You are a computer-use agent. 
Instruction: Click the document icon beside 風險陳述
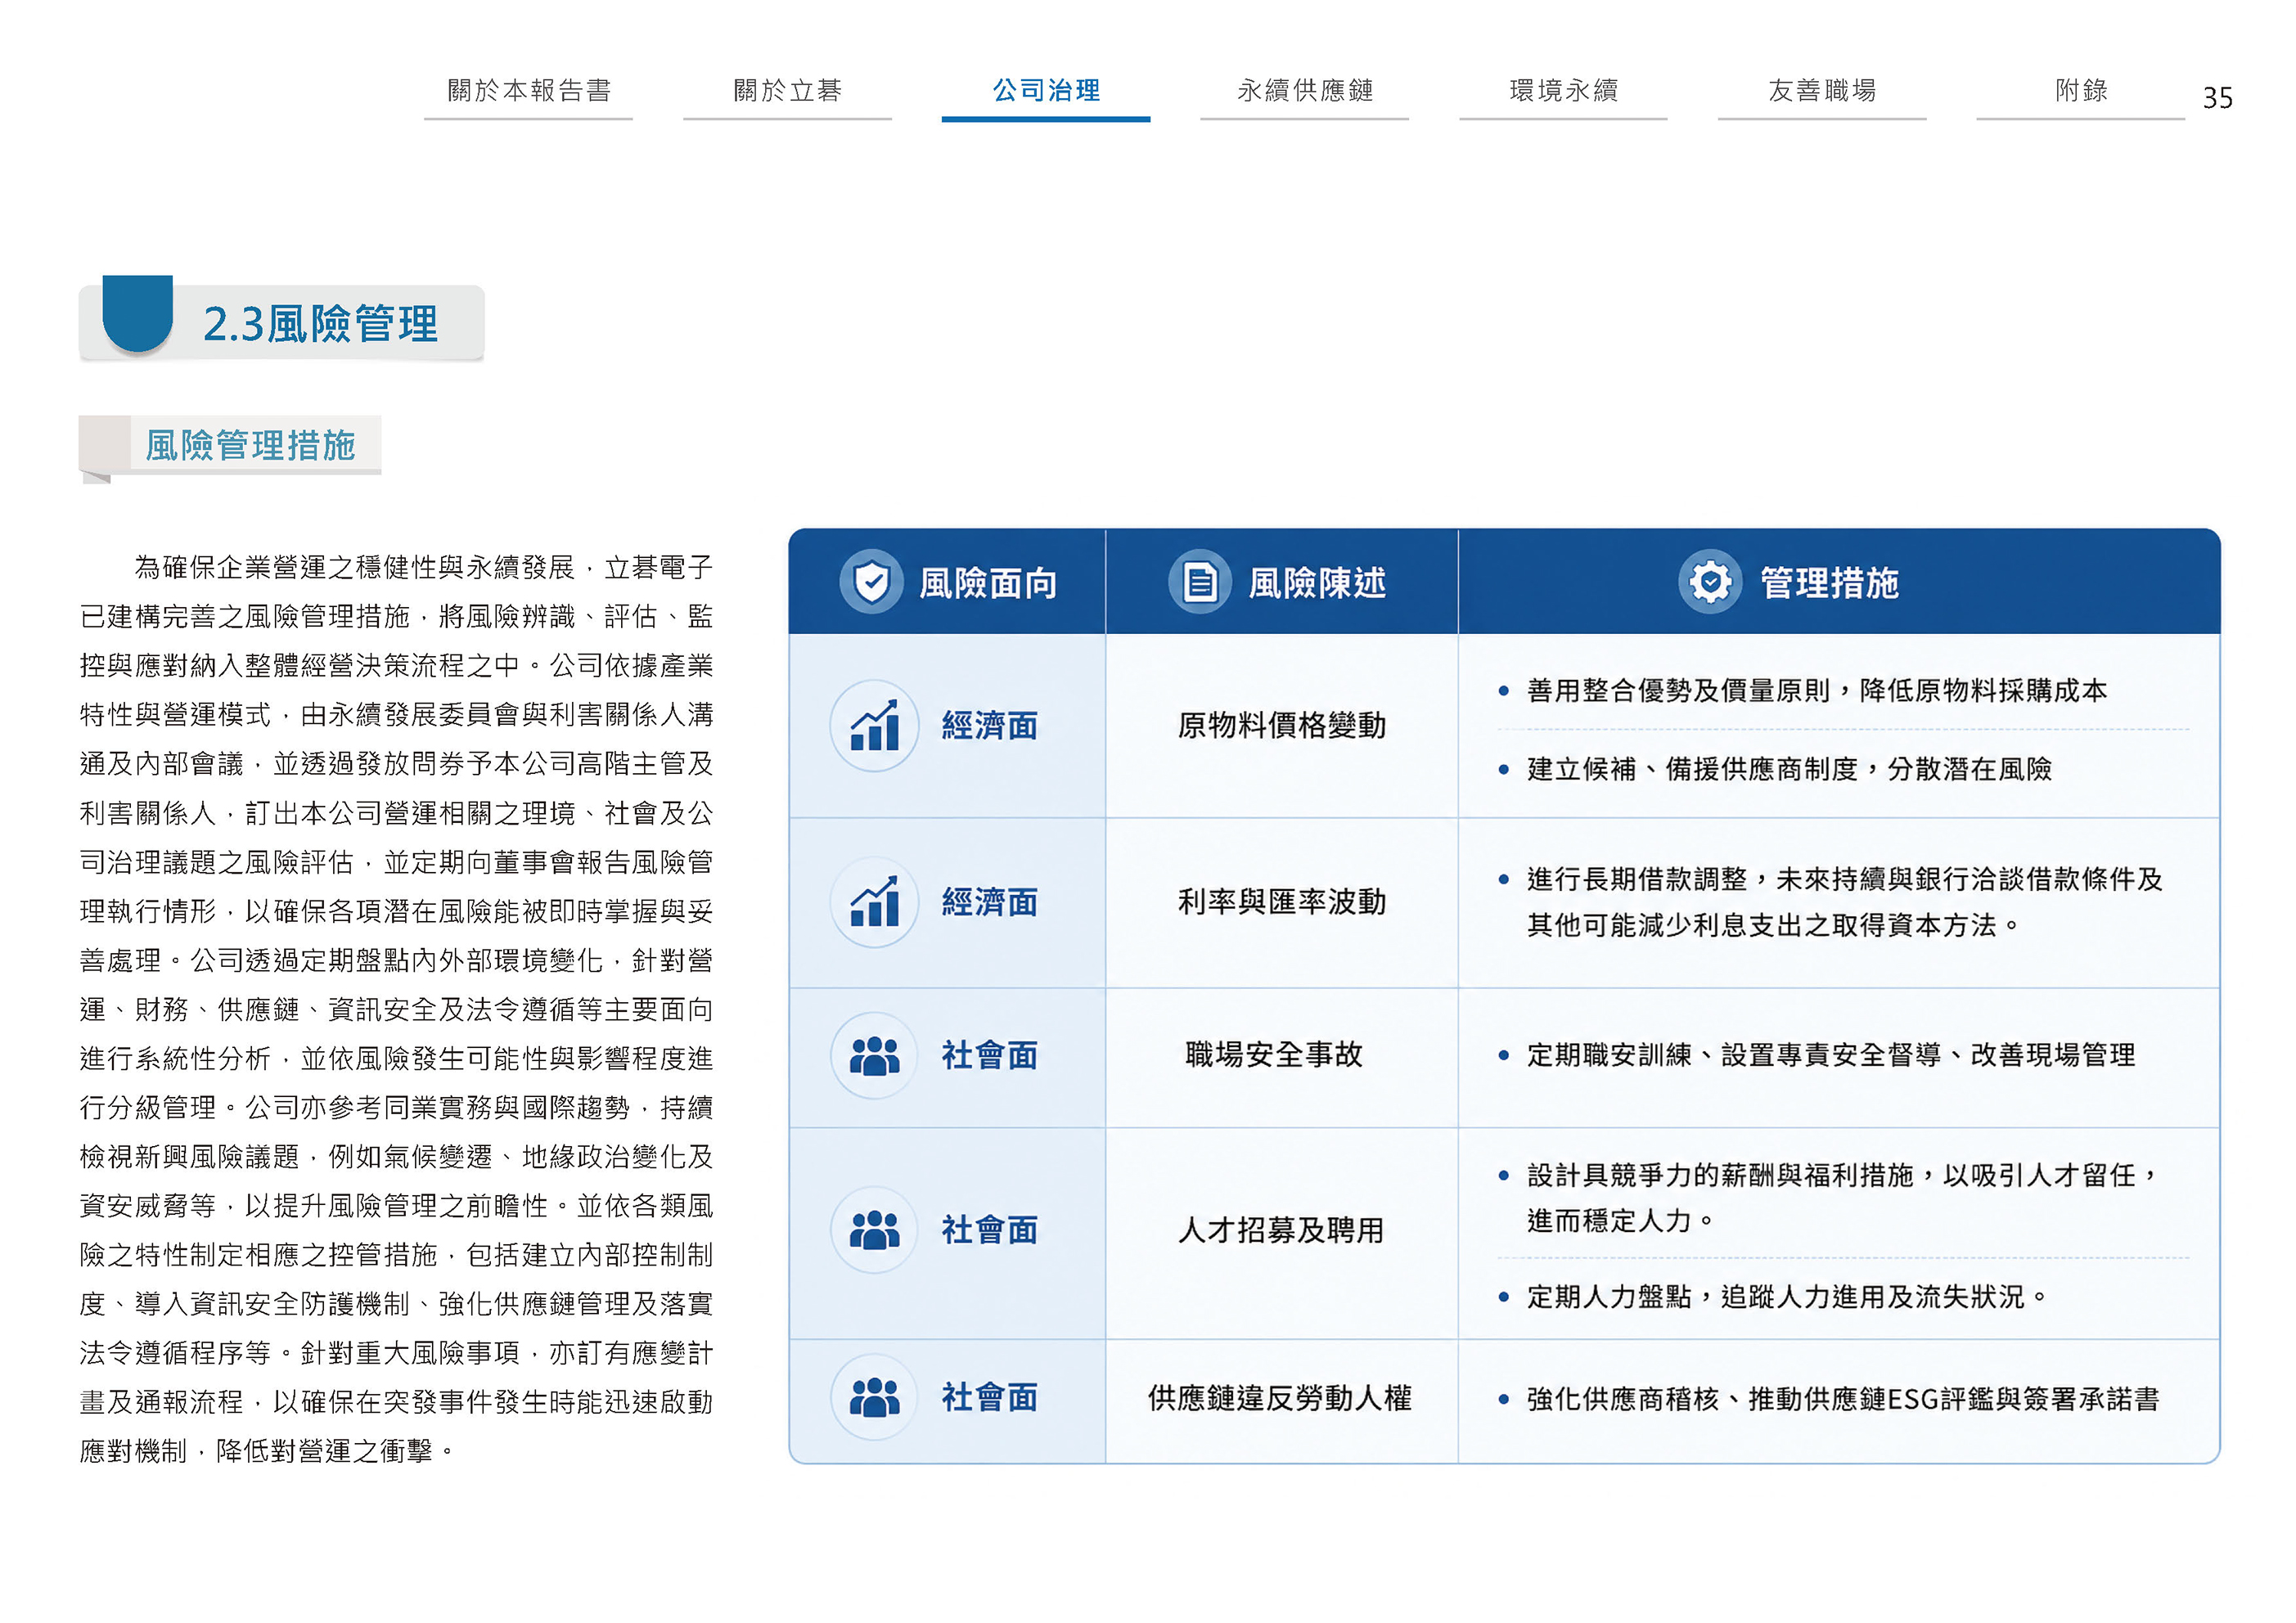pos(1199,581)
